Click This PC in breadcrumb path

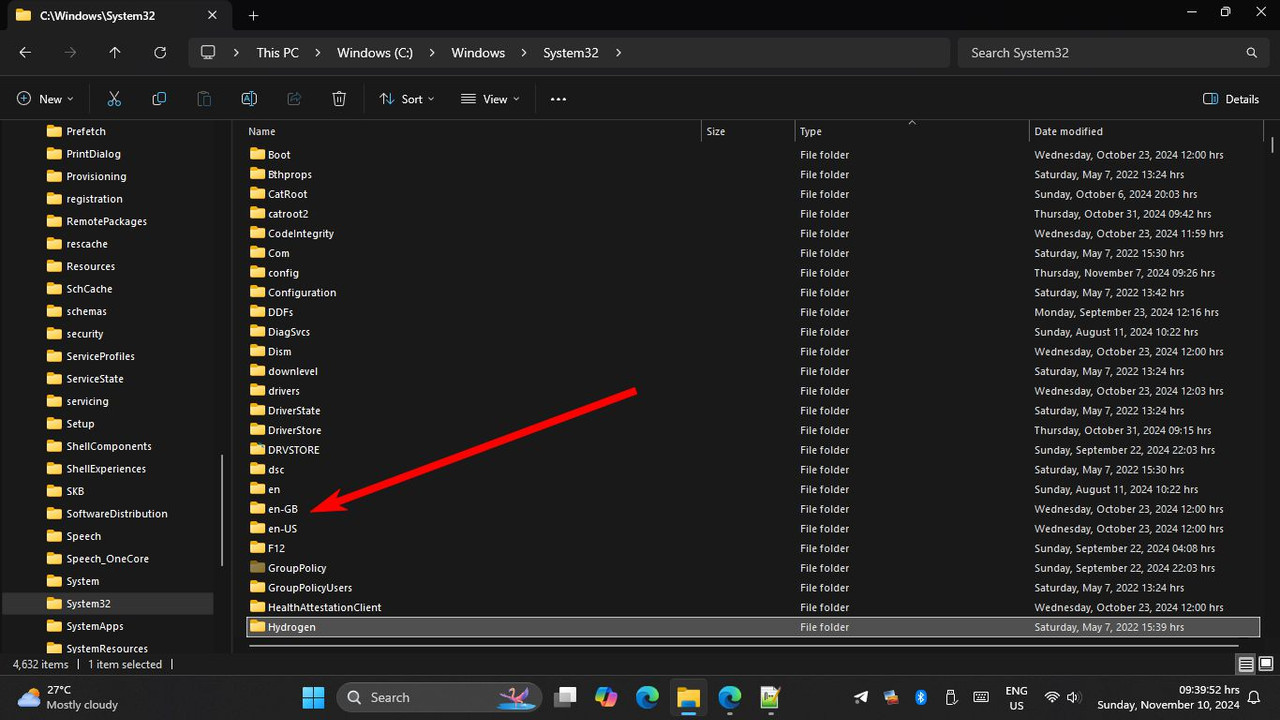pos(277,52)
